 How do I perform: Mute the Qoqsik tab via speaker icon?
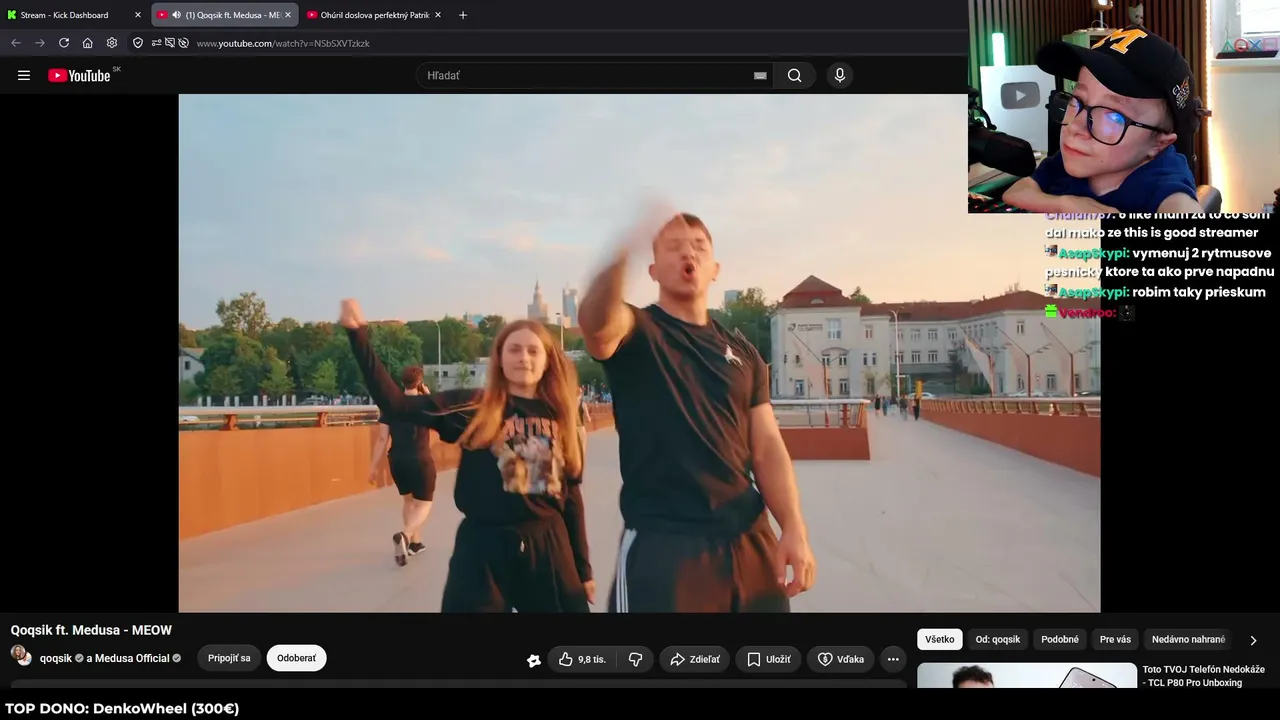[x=176, y=15]
